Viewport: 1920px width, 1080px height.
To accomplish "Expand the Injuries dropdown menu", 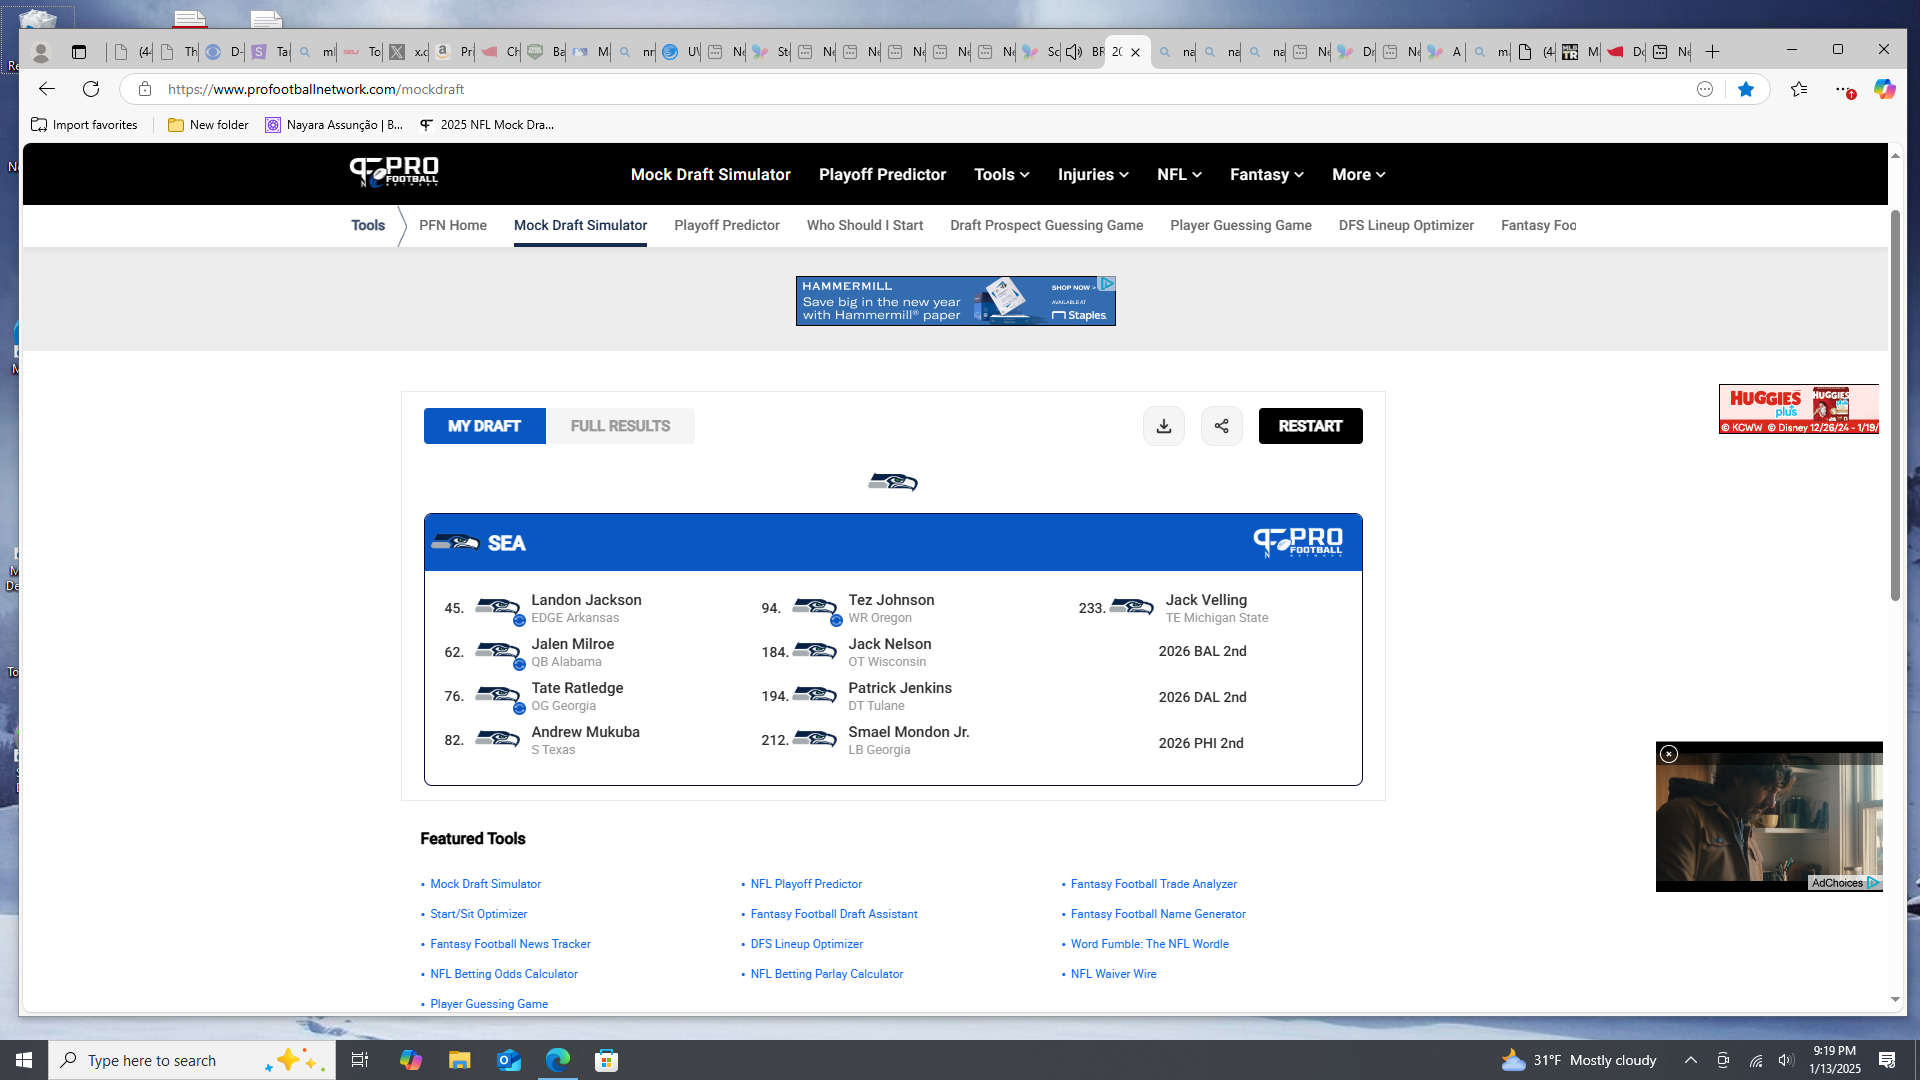I will 1093,174.
